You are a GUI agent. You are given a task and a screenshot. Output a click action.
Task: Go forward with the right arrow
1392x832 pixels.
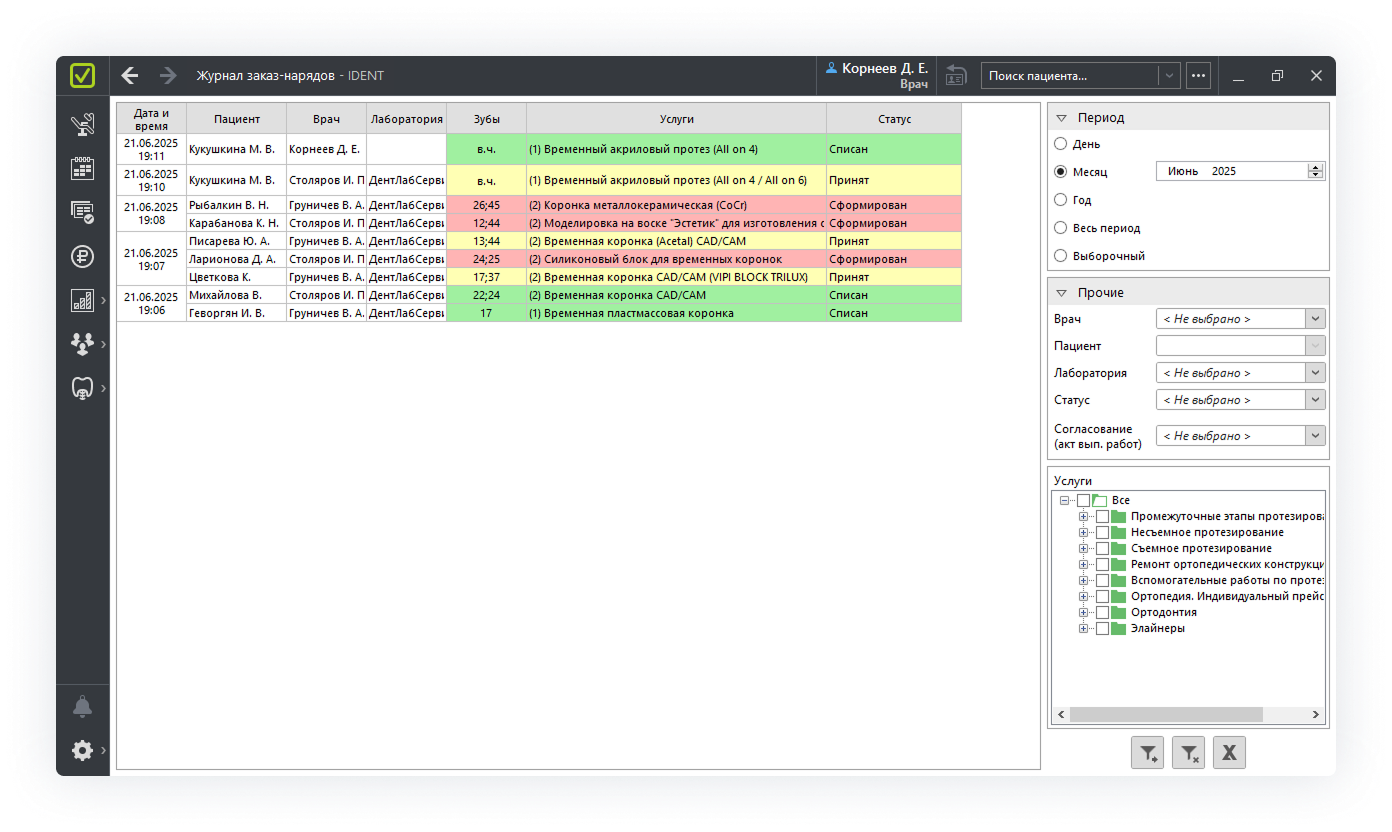168,75
